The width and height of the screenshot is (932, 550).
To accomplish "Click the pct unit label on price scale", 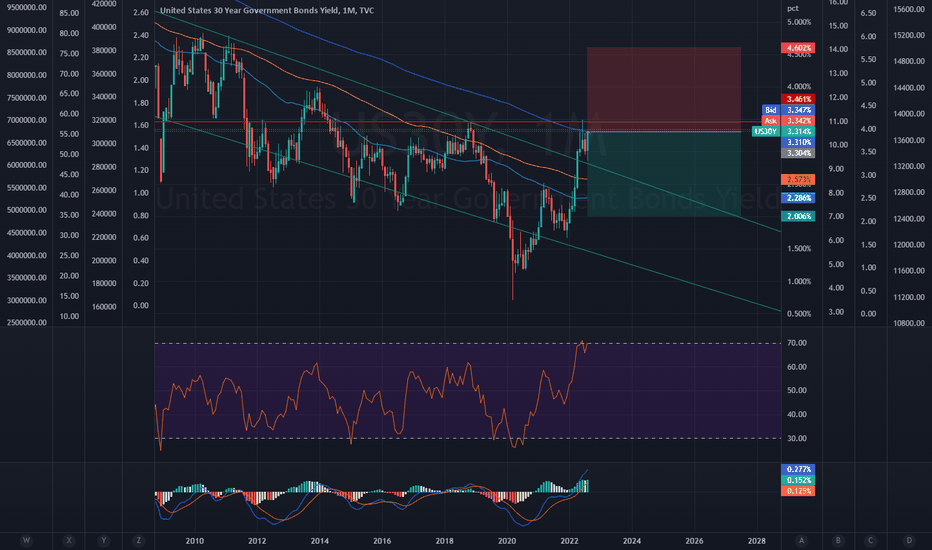I will (793, 8).
